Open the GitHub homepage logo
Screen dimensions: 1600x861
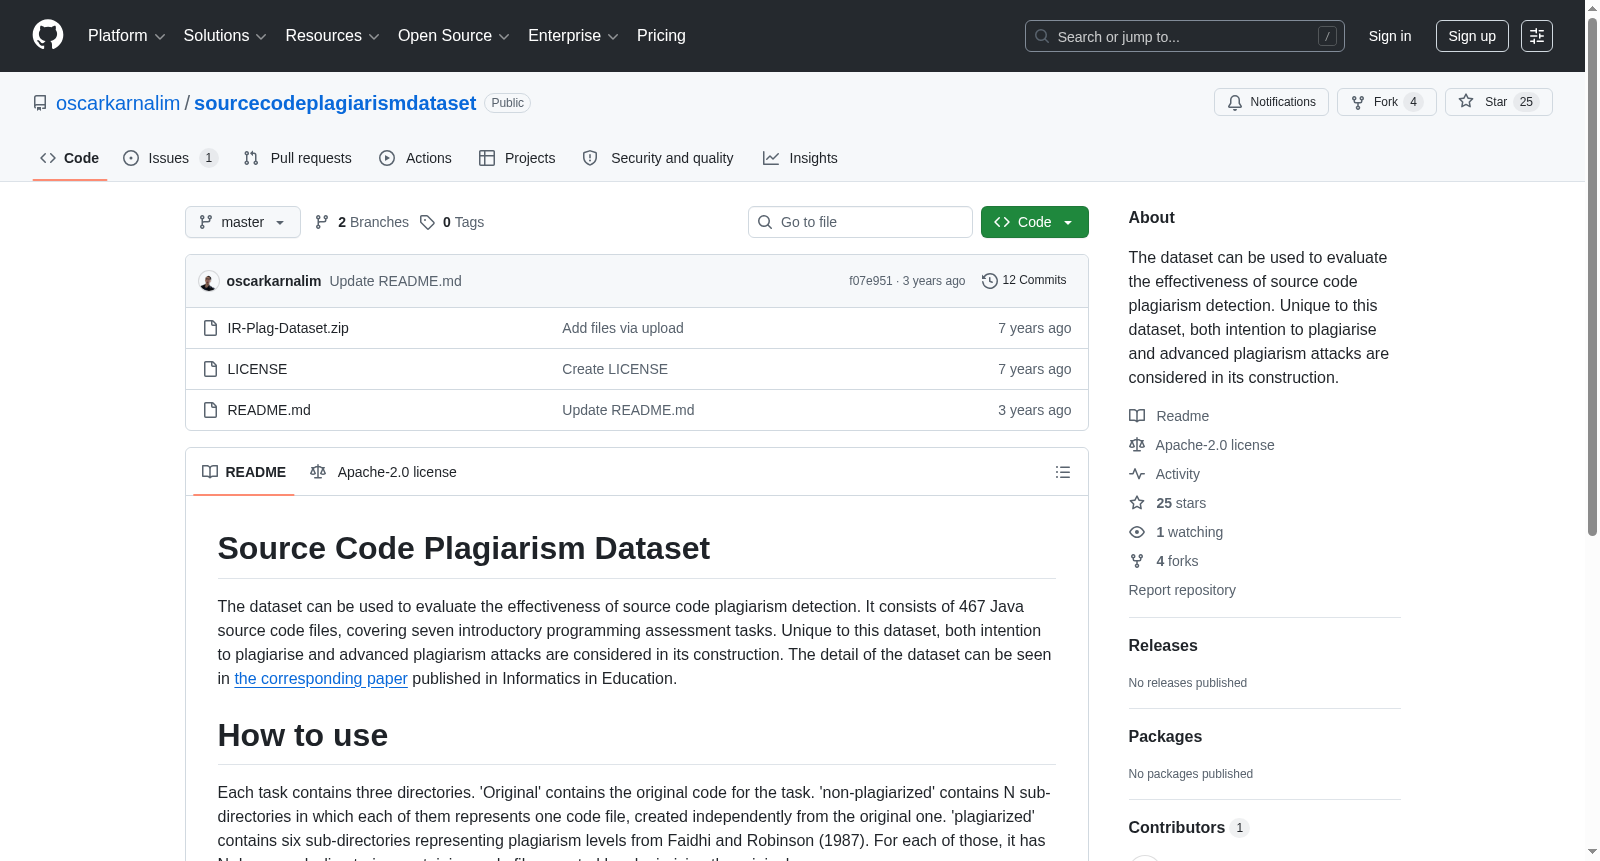(x=48, y=36)
